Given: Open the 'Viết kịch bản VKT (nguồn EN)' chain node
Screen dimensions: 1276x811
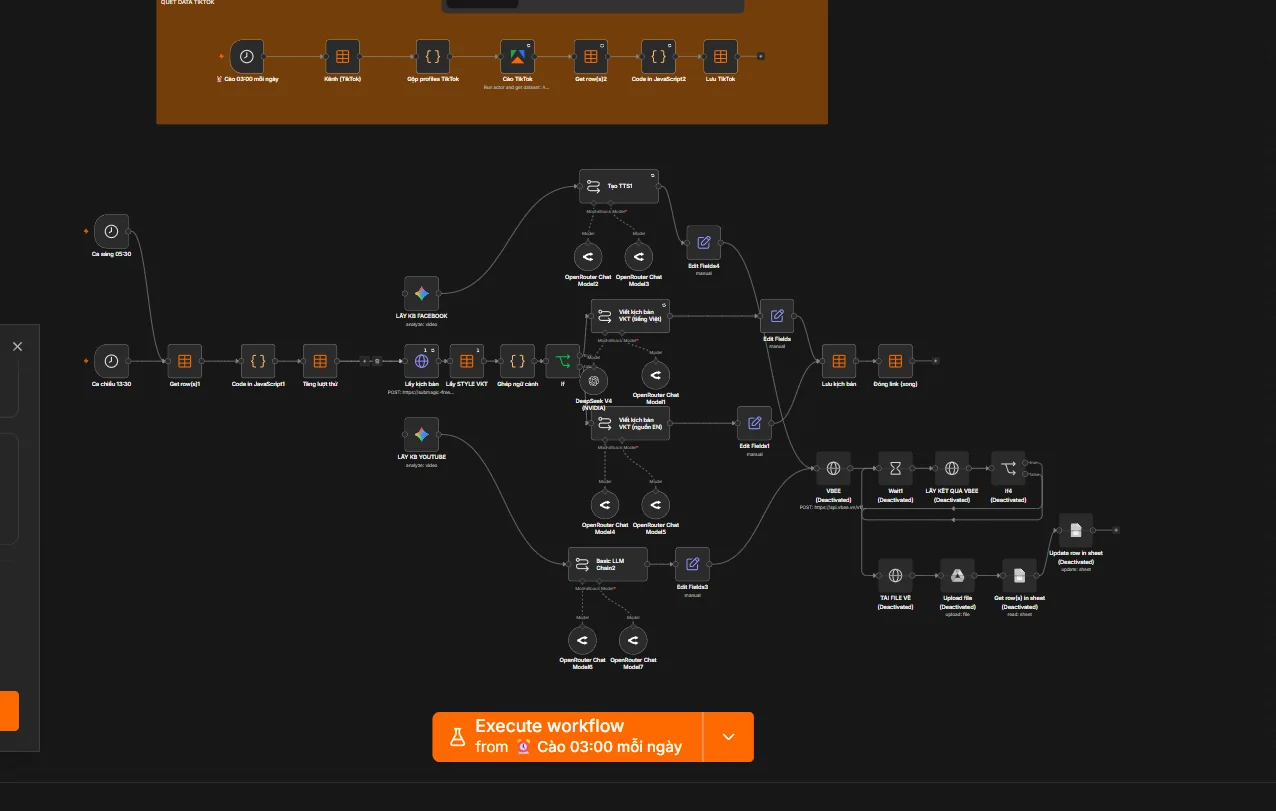Looking at the screenshot, I should 630,423.
